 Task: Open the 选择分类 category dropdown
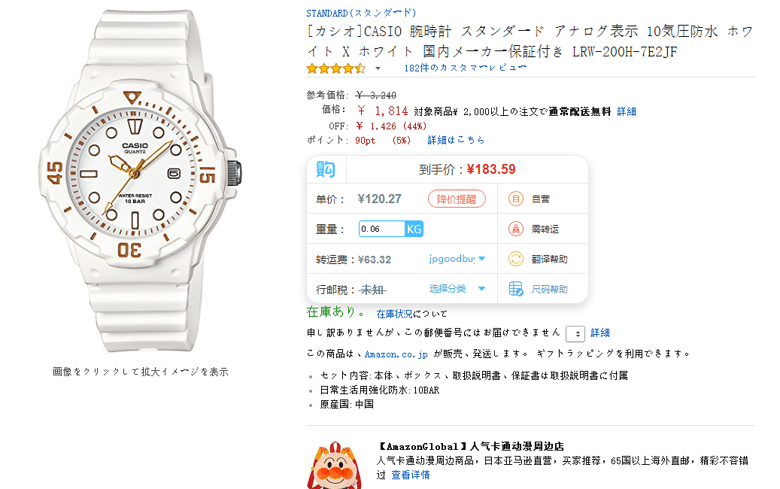tap(457, 289)
